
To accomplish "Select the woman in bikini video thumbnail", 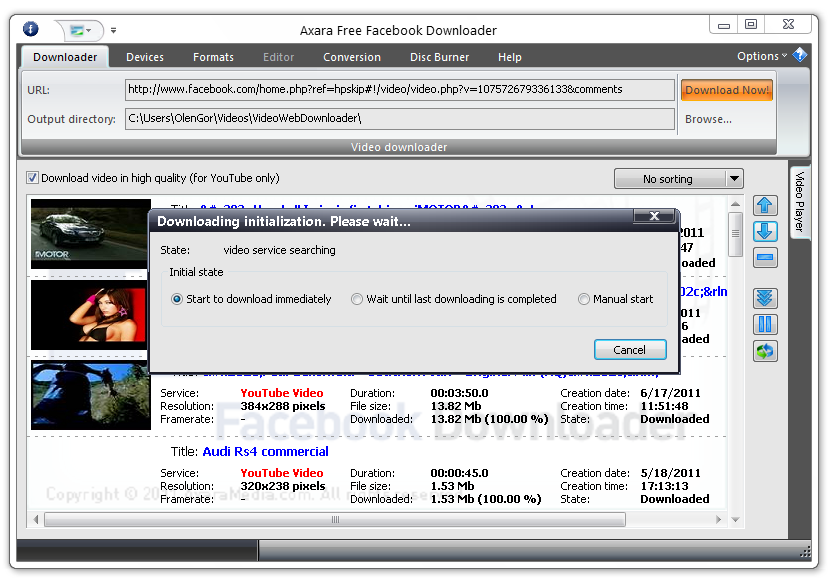I will click(x=88, y=315).
